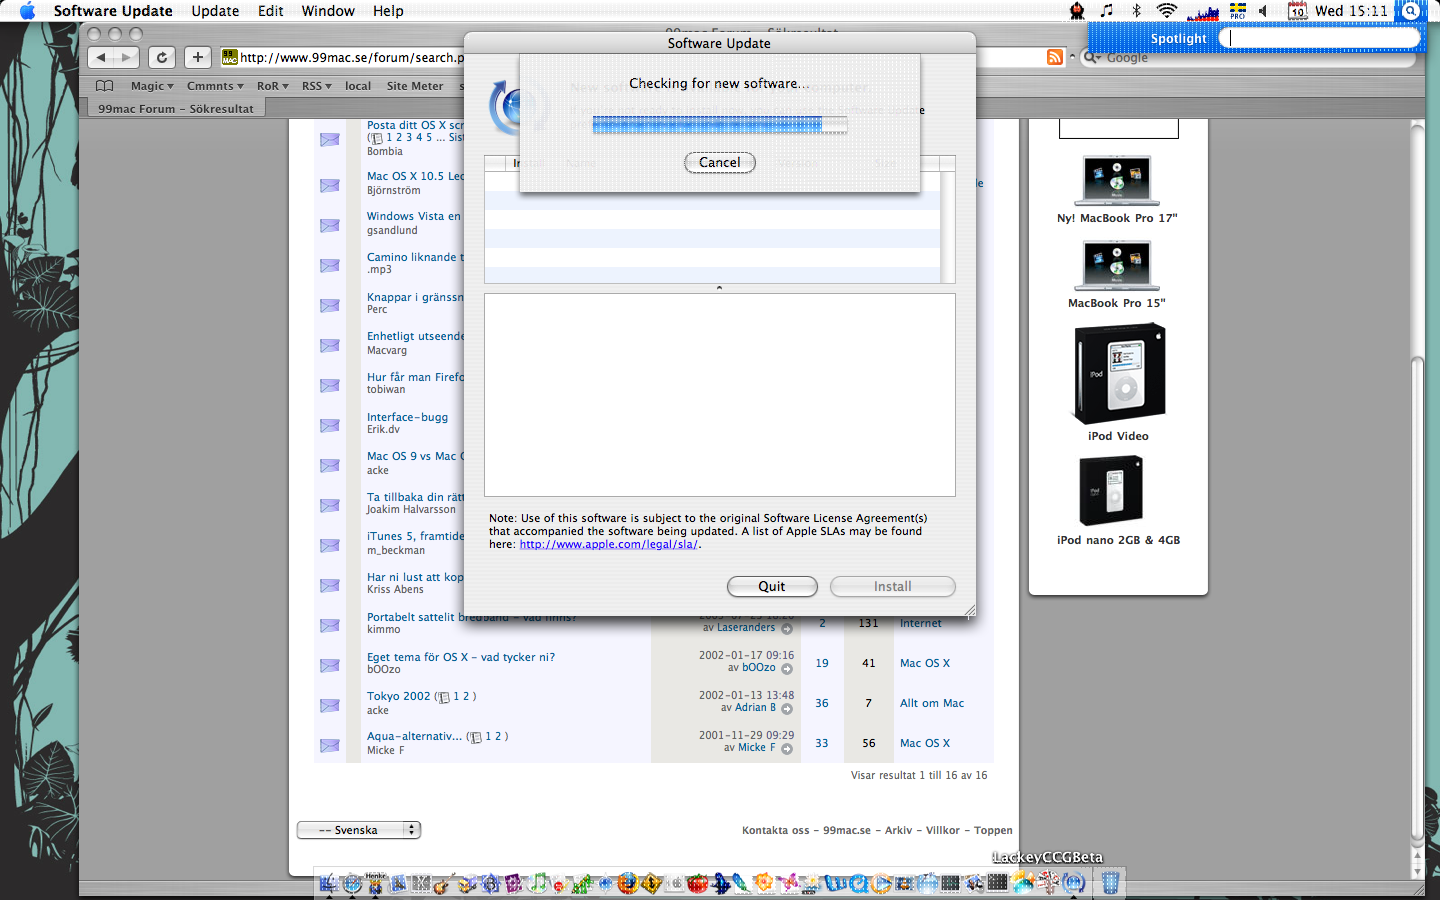Open the RSS bookmarks dropdown

(x=316, y=86)
